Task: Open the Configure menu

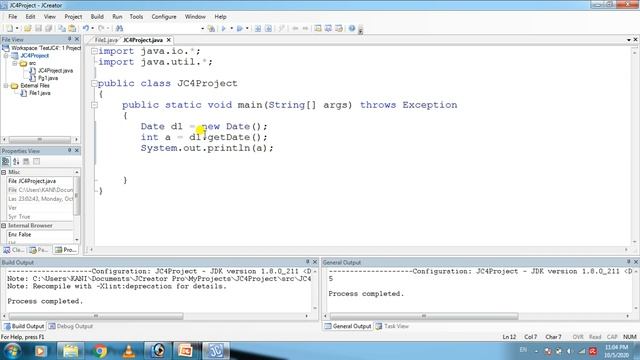Action: pos(164,17)
